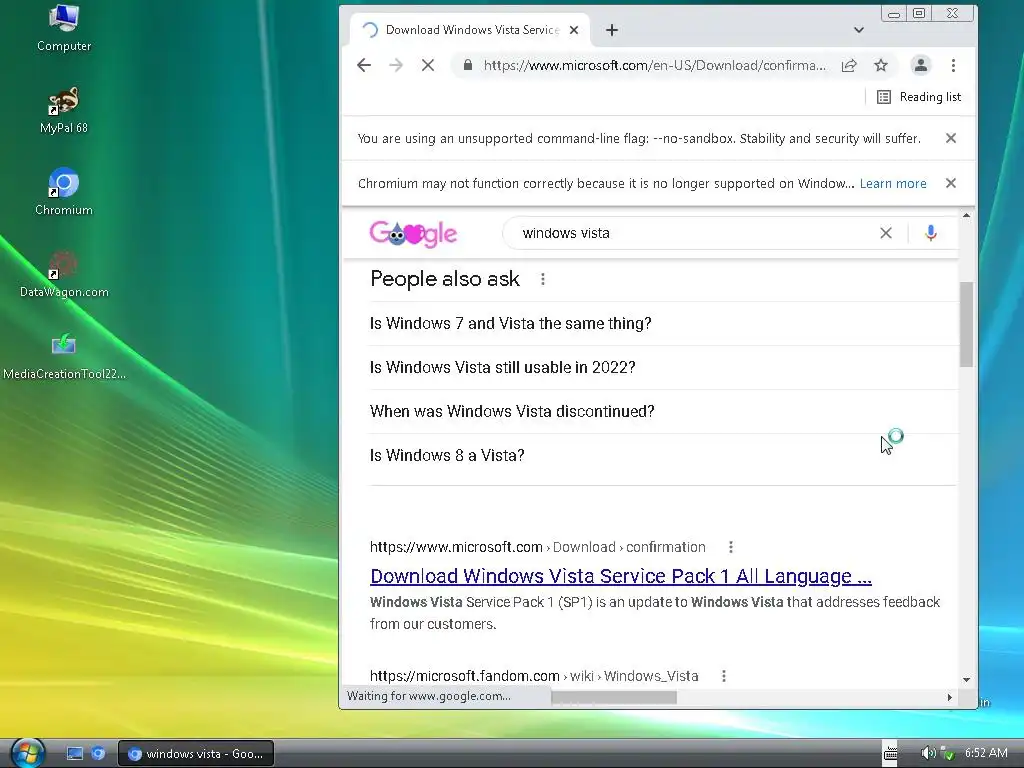Go back to the previous page

pos(364,65)
